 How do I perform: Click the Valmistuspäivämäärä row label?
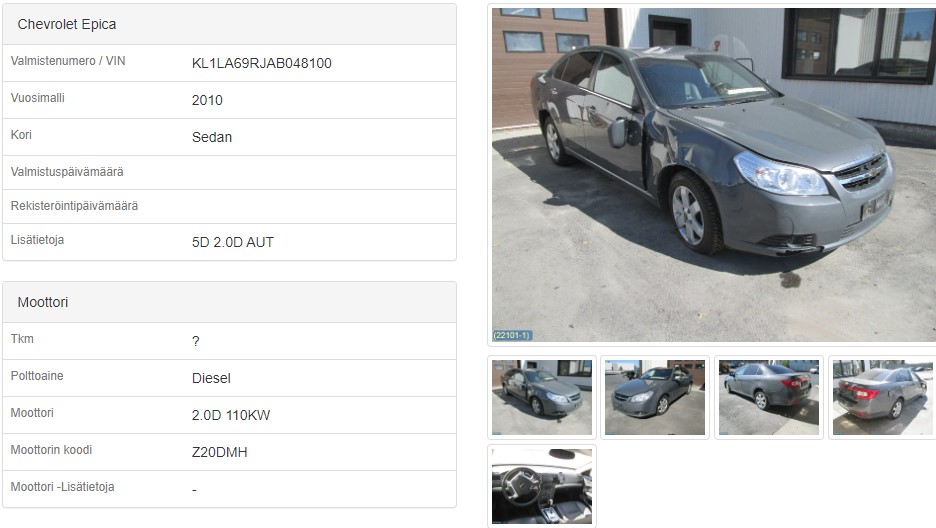pyautogui.click(x=67, y=172)
